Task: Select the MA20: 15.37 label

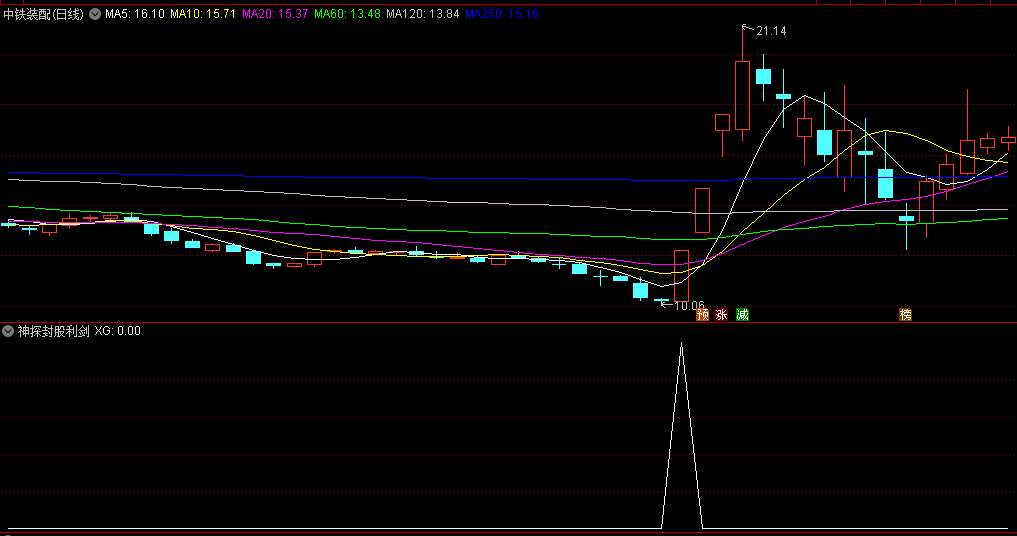Action: pyautogui.click(x=275, y=14)
